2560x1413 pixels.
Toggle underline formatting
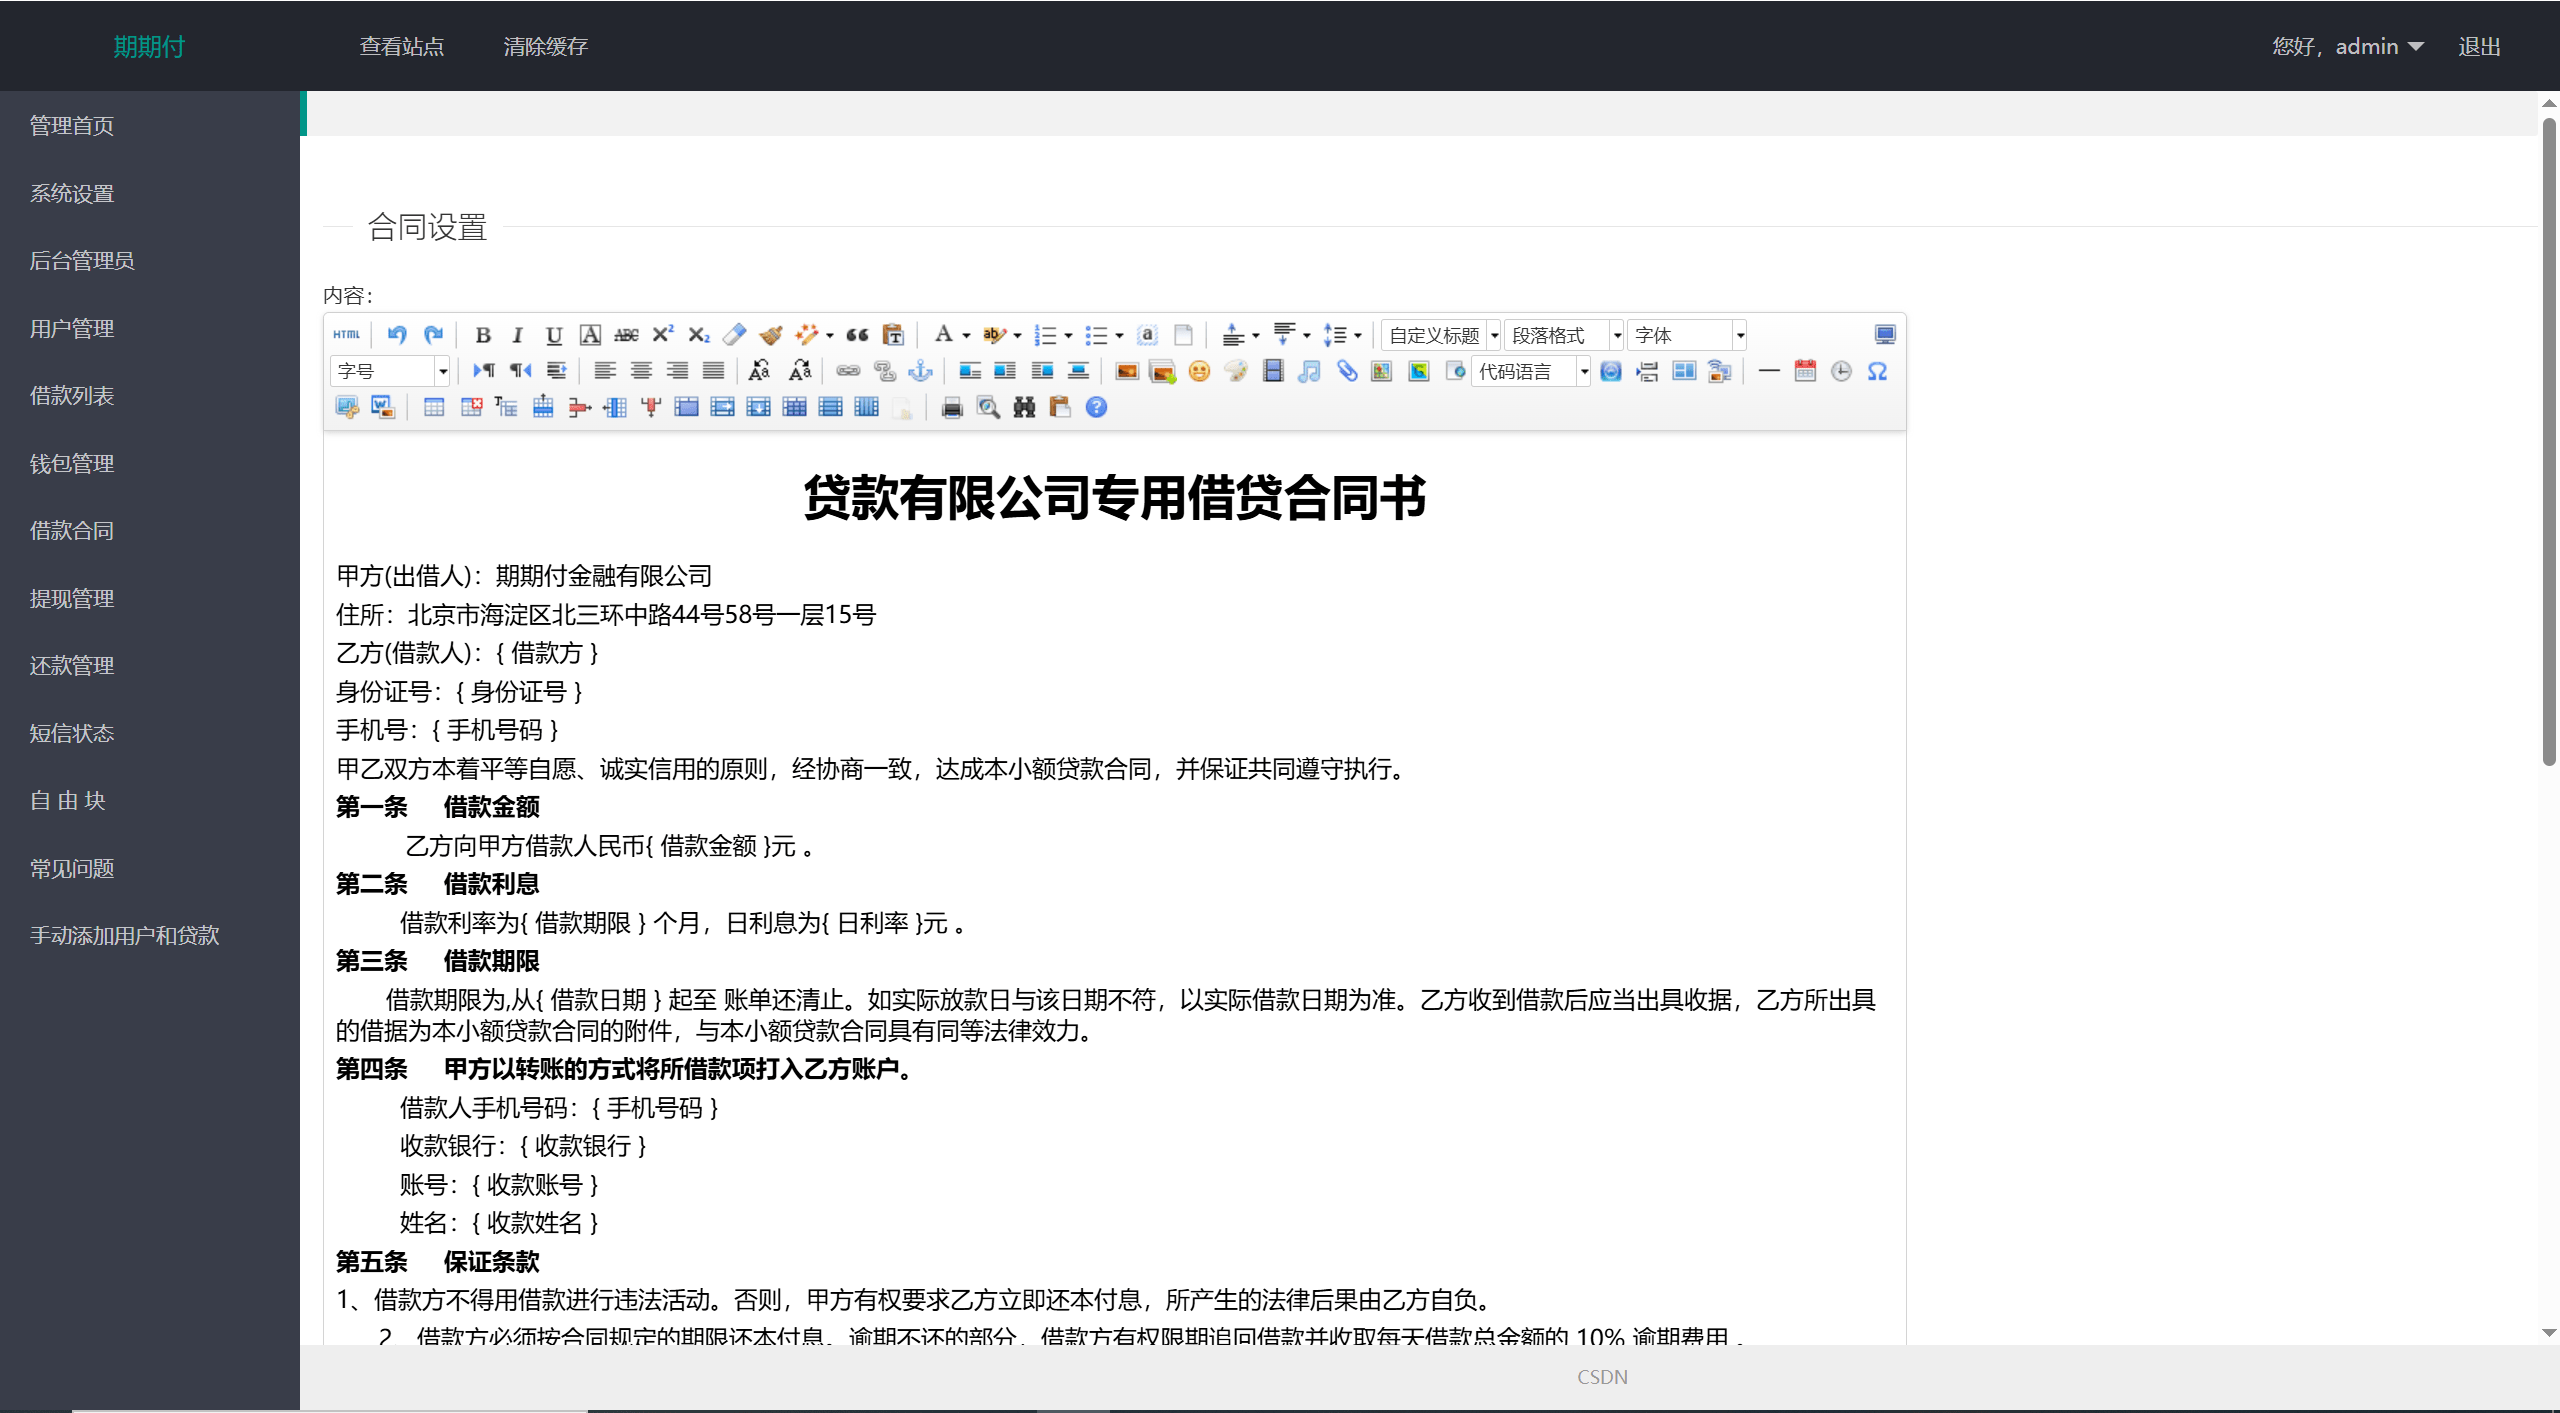tap(554, 335)
